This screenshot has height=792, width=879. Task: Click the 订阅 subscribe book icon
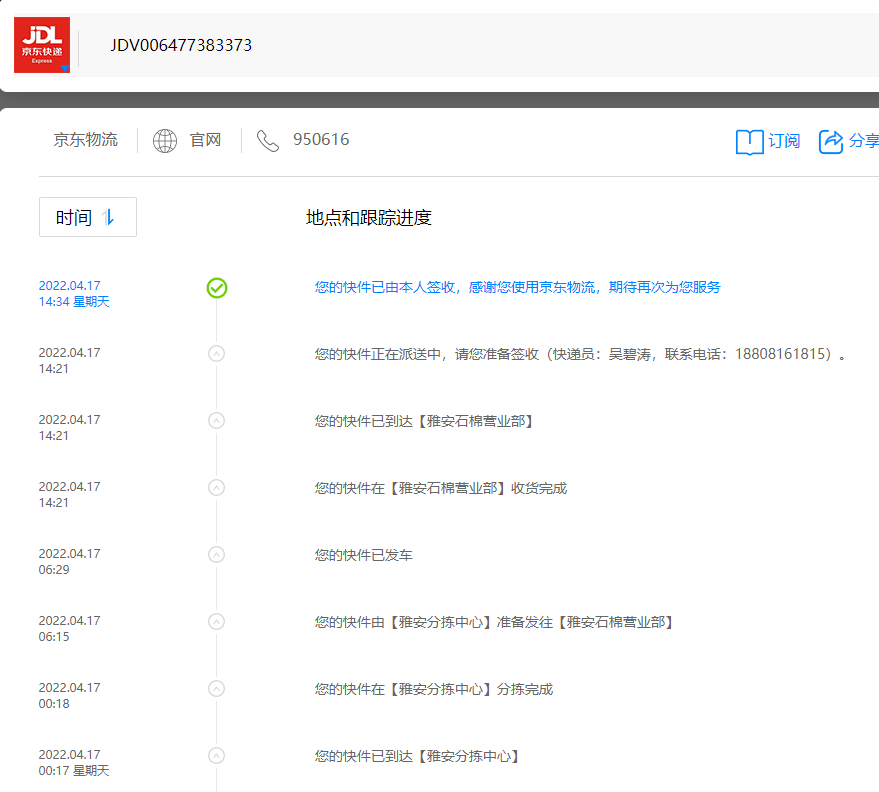click(x=750, y=142)
